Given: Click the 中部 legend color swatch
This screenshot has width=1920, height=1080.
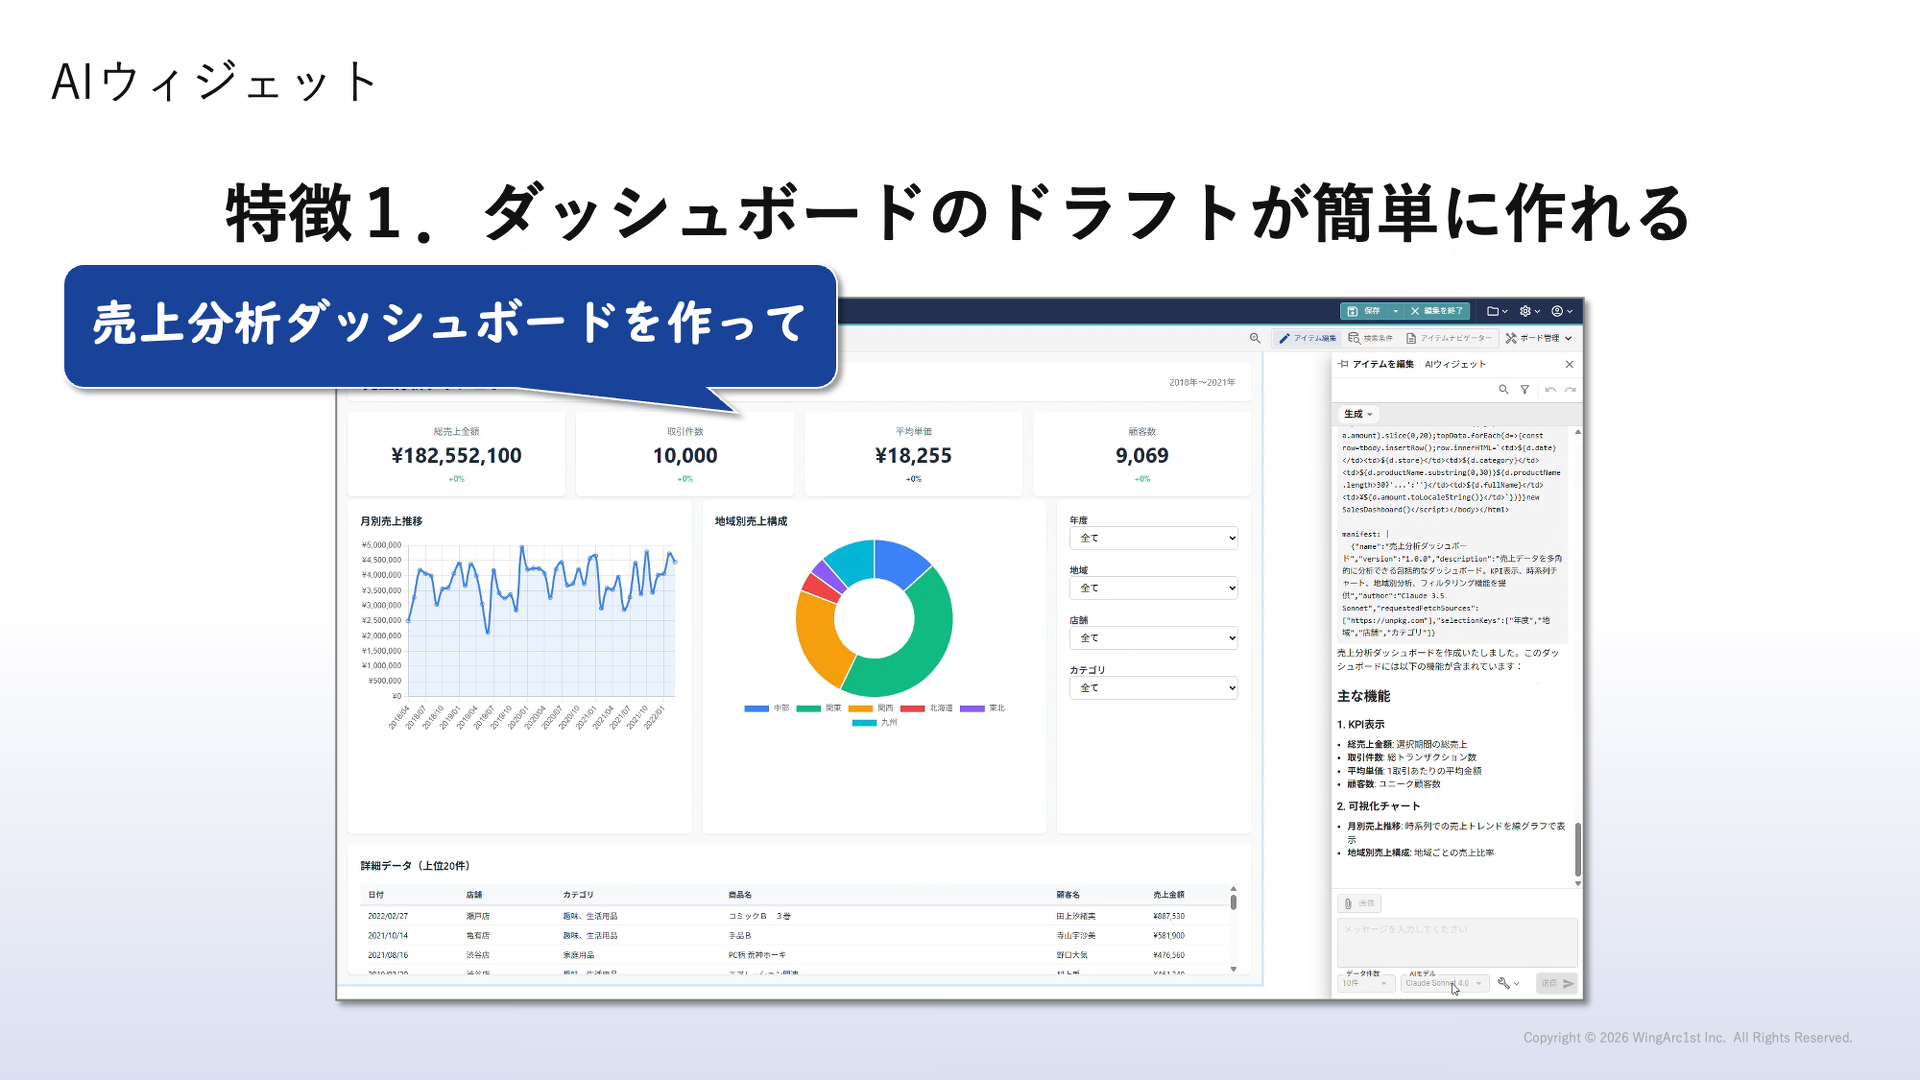Looking at the screenshot, I should 756,708.
